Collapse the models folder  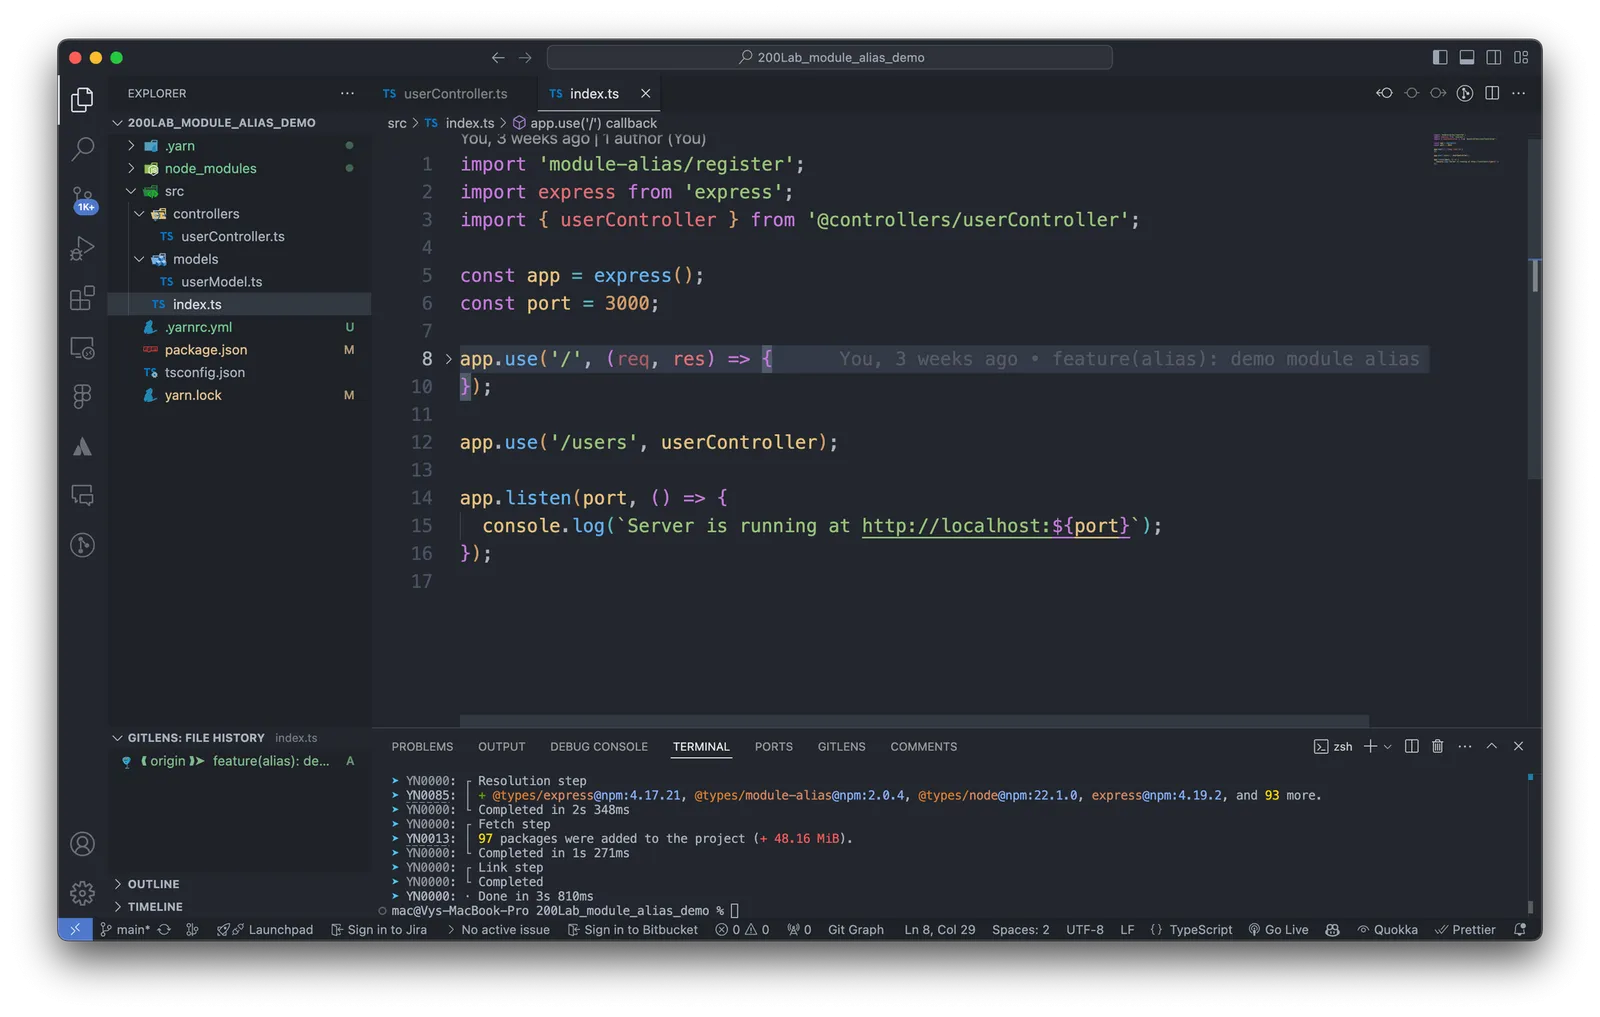click(x=139, y=259)
